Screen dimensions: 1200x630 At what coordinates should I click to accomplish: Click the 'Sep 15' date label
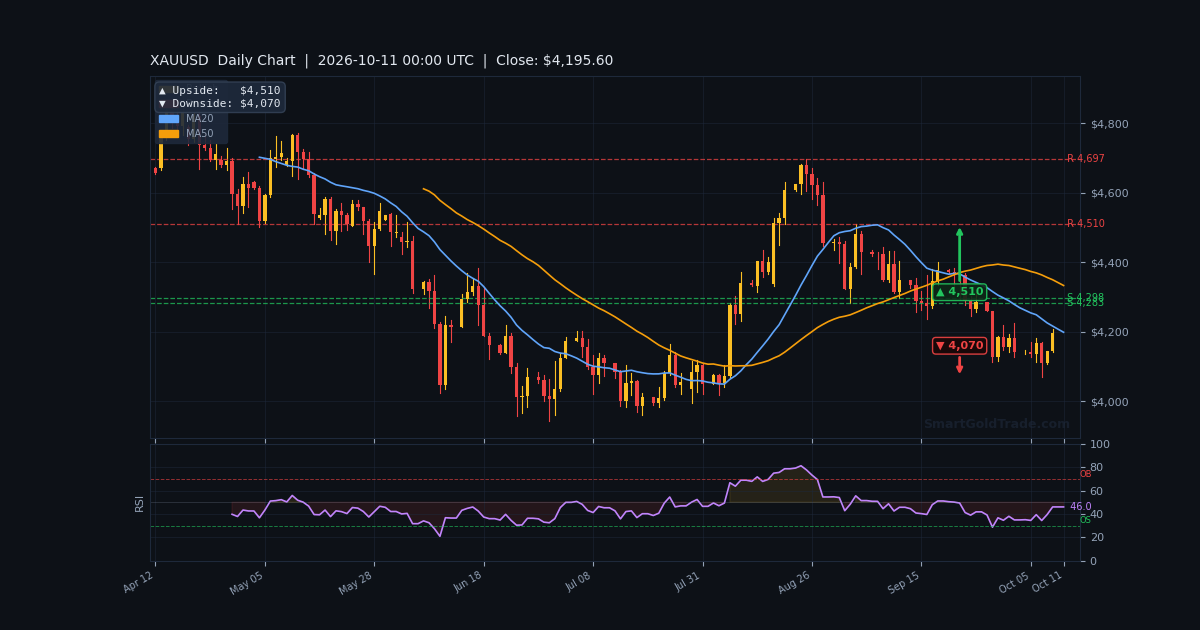tap(905, 581)
